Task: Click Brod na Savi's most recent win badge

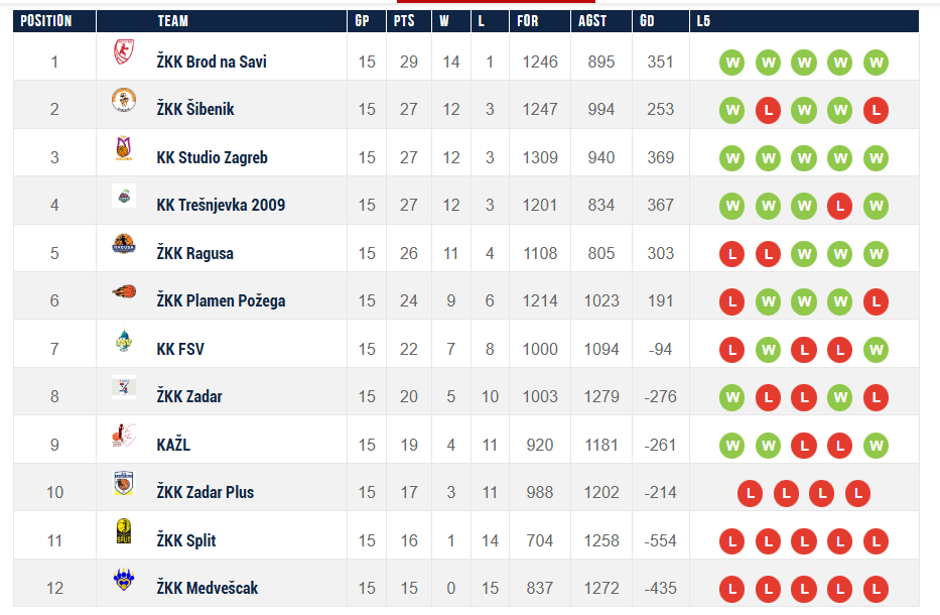Action: pyautogui.click(x=876, y=62)
